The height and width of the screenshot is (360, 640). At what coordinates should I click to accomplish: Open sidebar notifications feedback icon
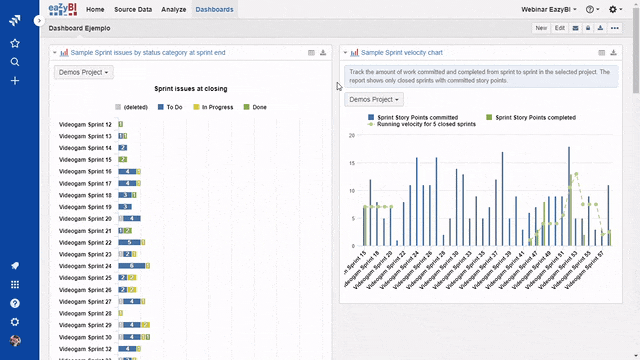(15, 266)
